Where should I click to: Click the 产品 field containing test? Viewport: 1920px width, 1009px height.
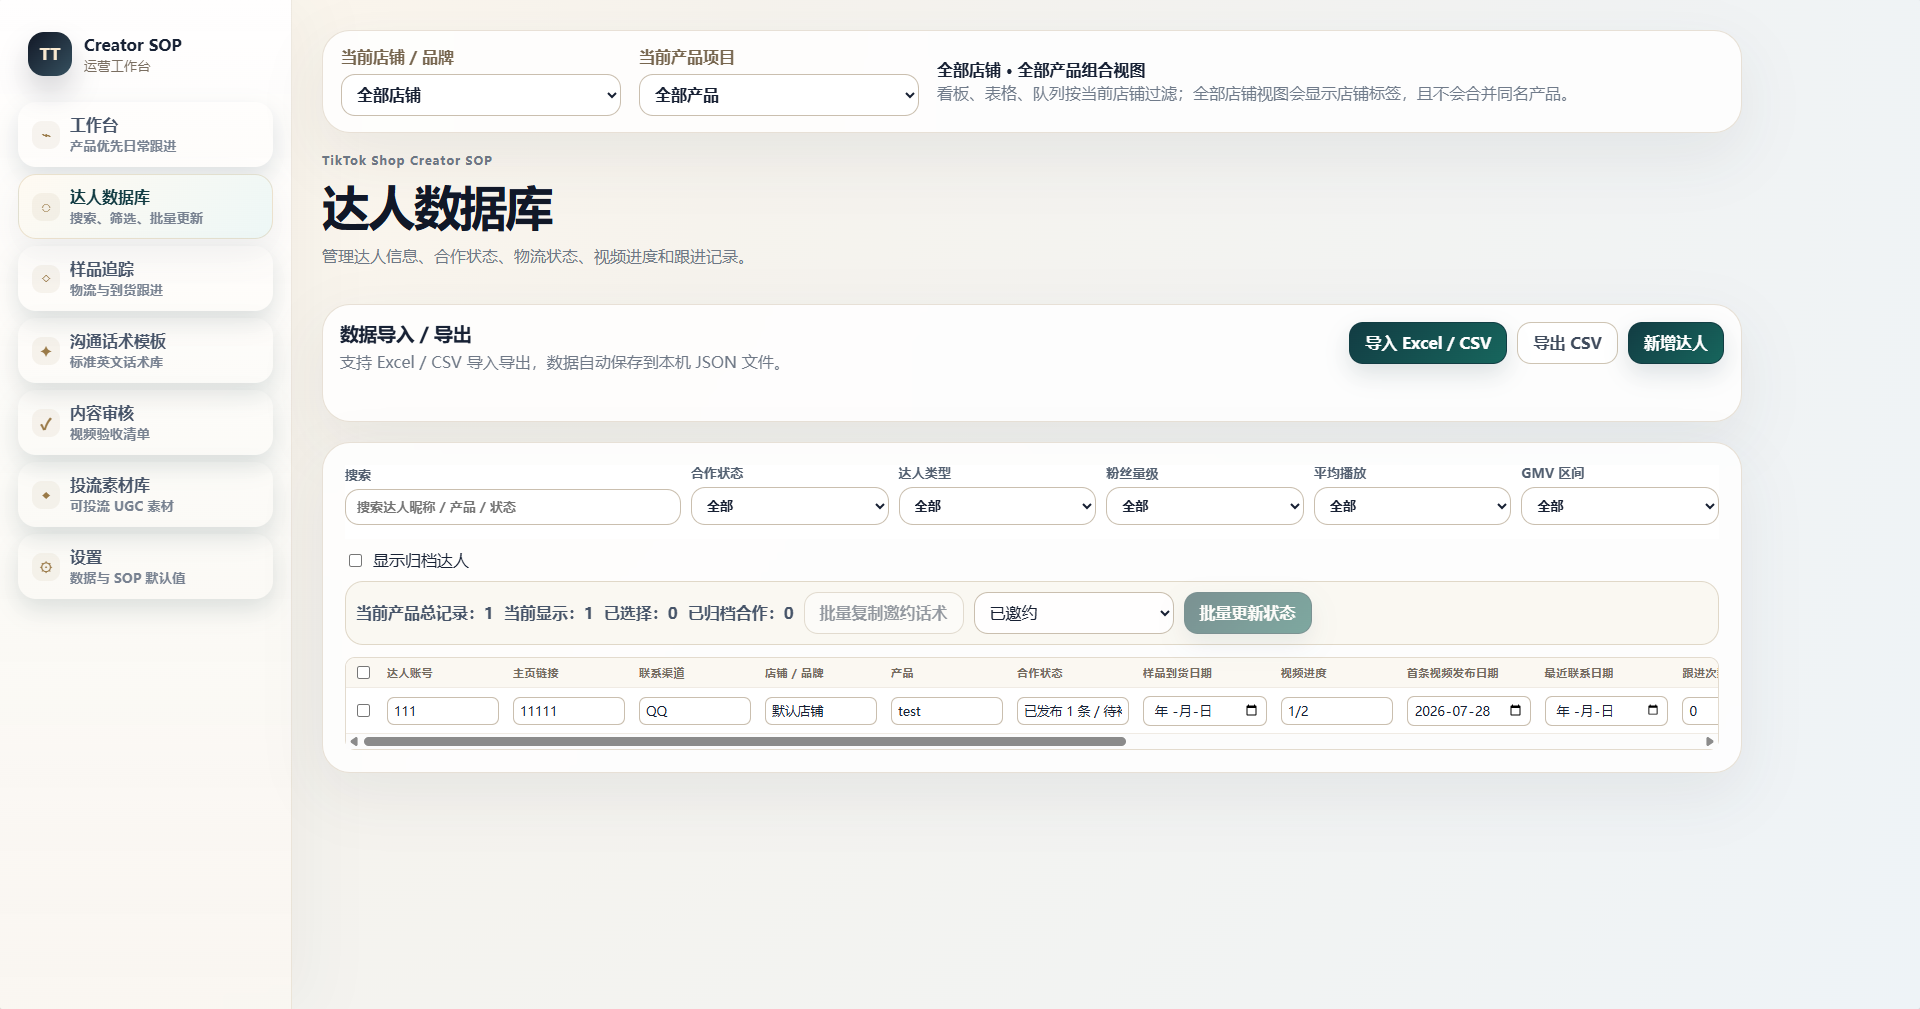947,711
